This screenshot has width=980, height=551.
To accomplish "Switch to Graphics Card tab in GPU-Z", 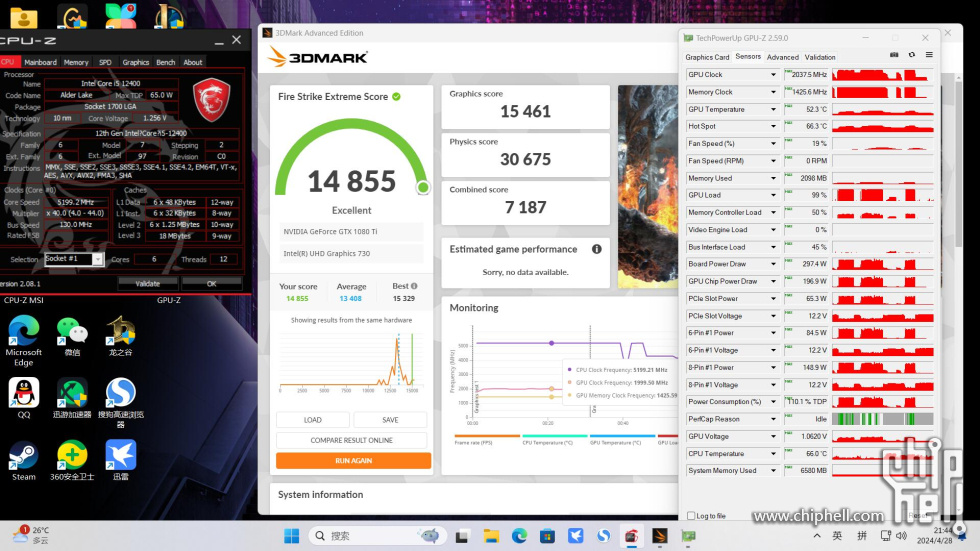I will point(707,57).
